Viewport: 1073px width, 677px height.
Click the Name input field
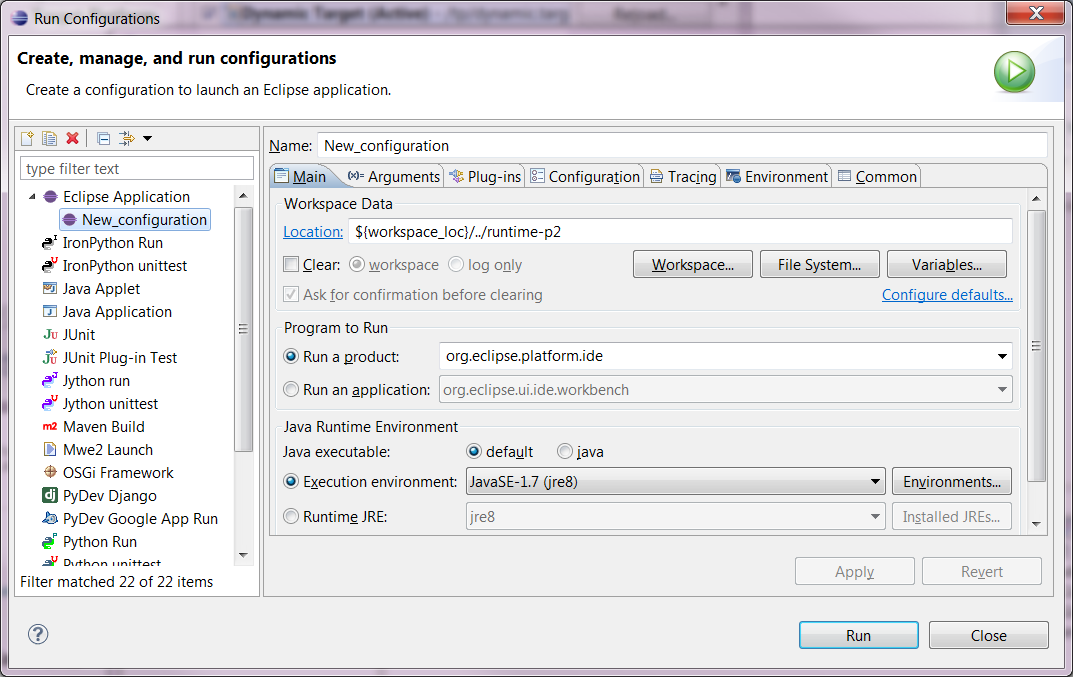tap(682, 146)
